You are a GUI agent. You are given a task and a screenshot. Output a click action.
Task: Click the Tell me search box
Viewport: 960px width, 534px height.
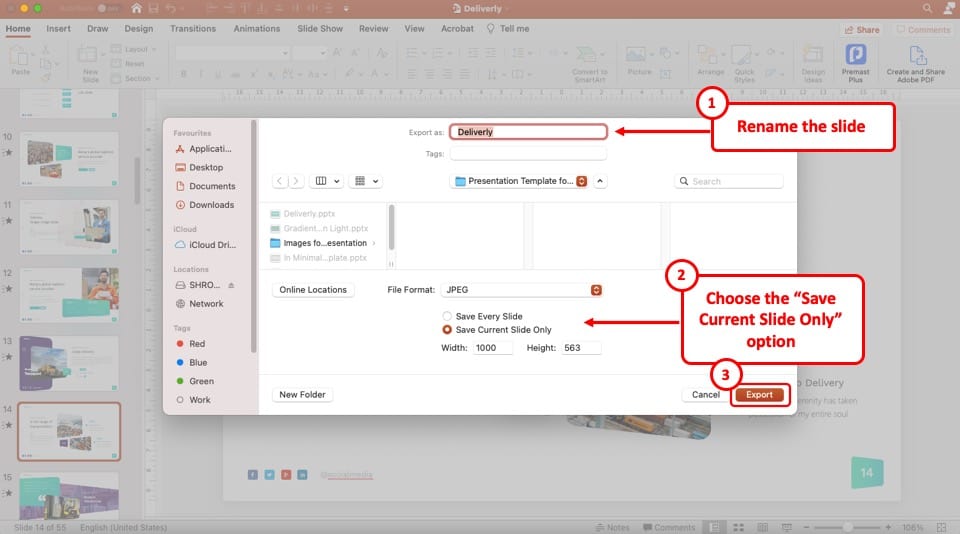(x=508, y=29)
